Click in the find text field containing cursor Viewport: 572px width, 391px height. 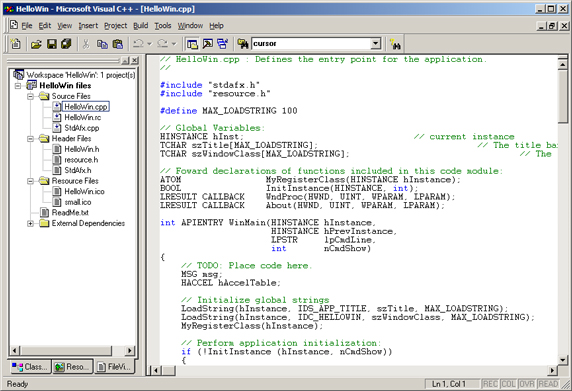(x=311, y=44)
